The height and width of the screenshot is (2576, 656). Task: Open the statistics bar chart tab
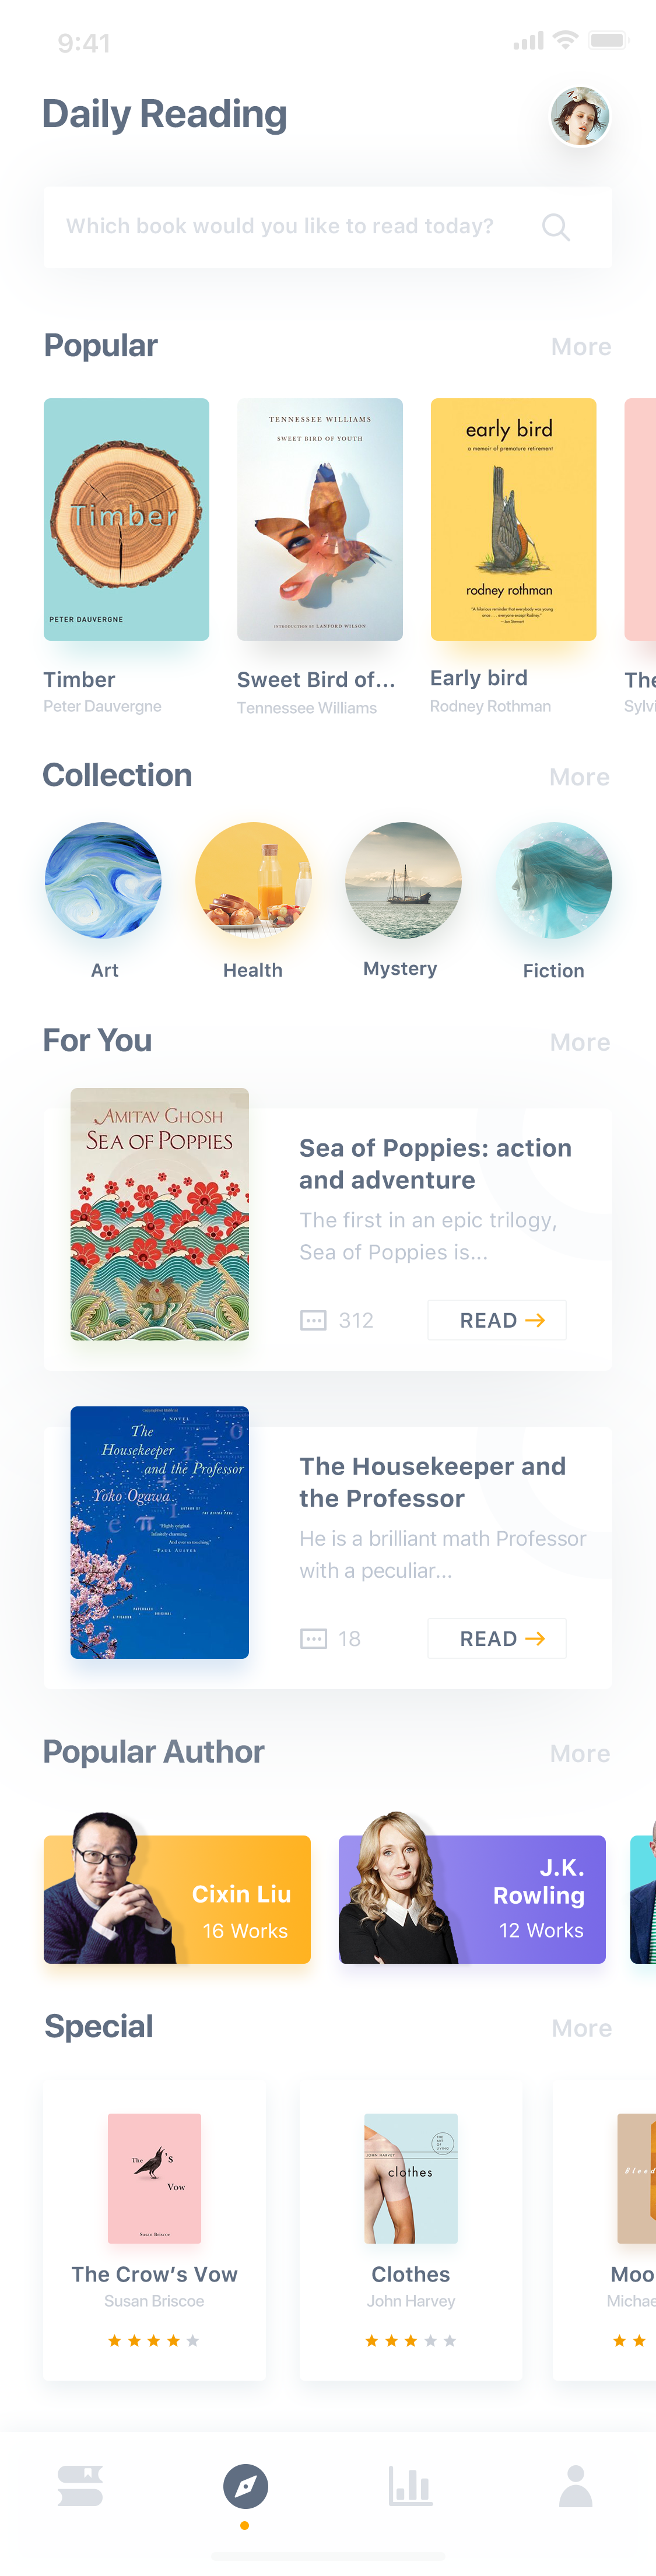410,2486
